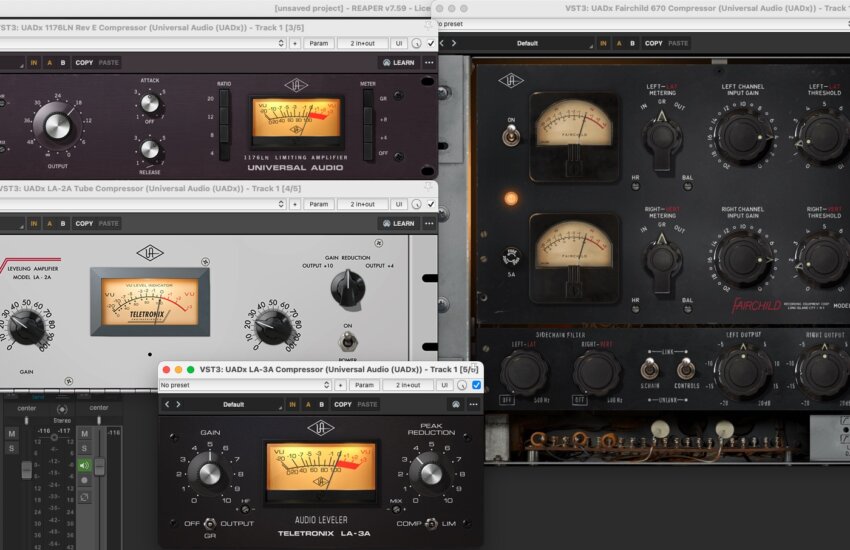Select the A state on the LA-3A toolbar
The image size is (850, 550).
(308, 404)
